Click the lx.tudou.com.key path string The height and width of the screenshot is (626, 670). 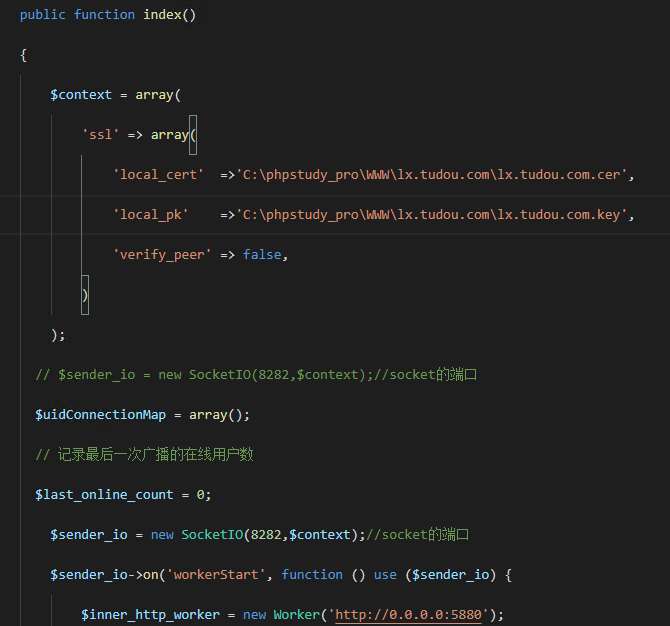point(432,215)
